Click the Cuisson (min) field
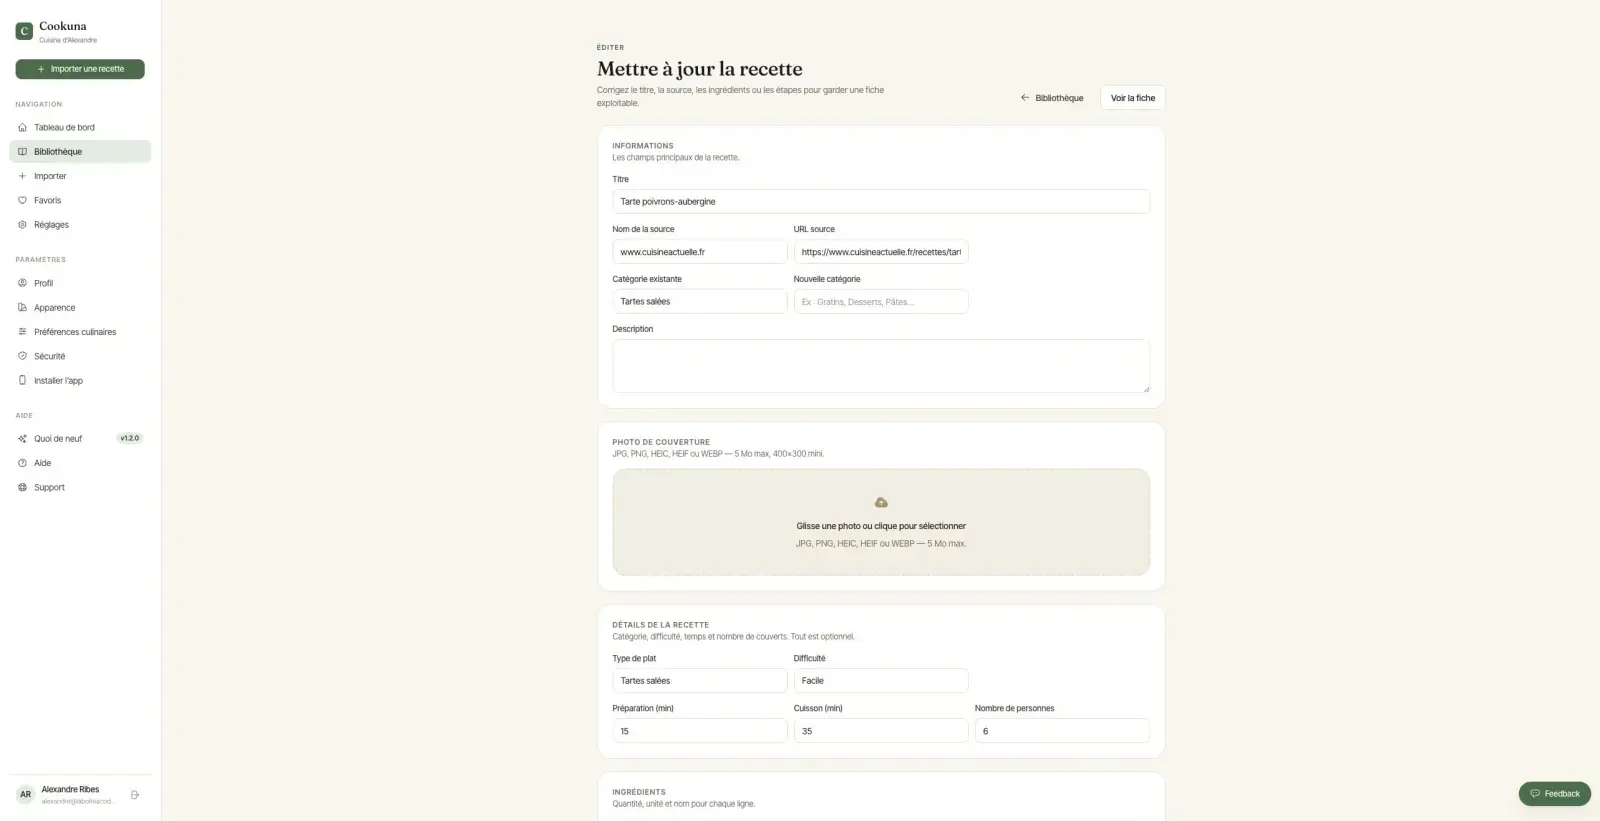1600x821 pixels. click(x=881, y=731)
